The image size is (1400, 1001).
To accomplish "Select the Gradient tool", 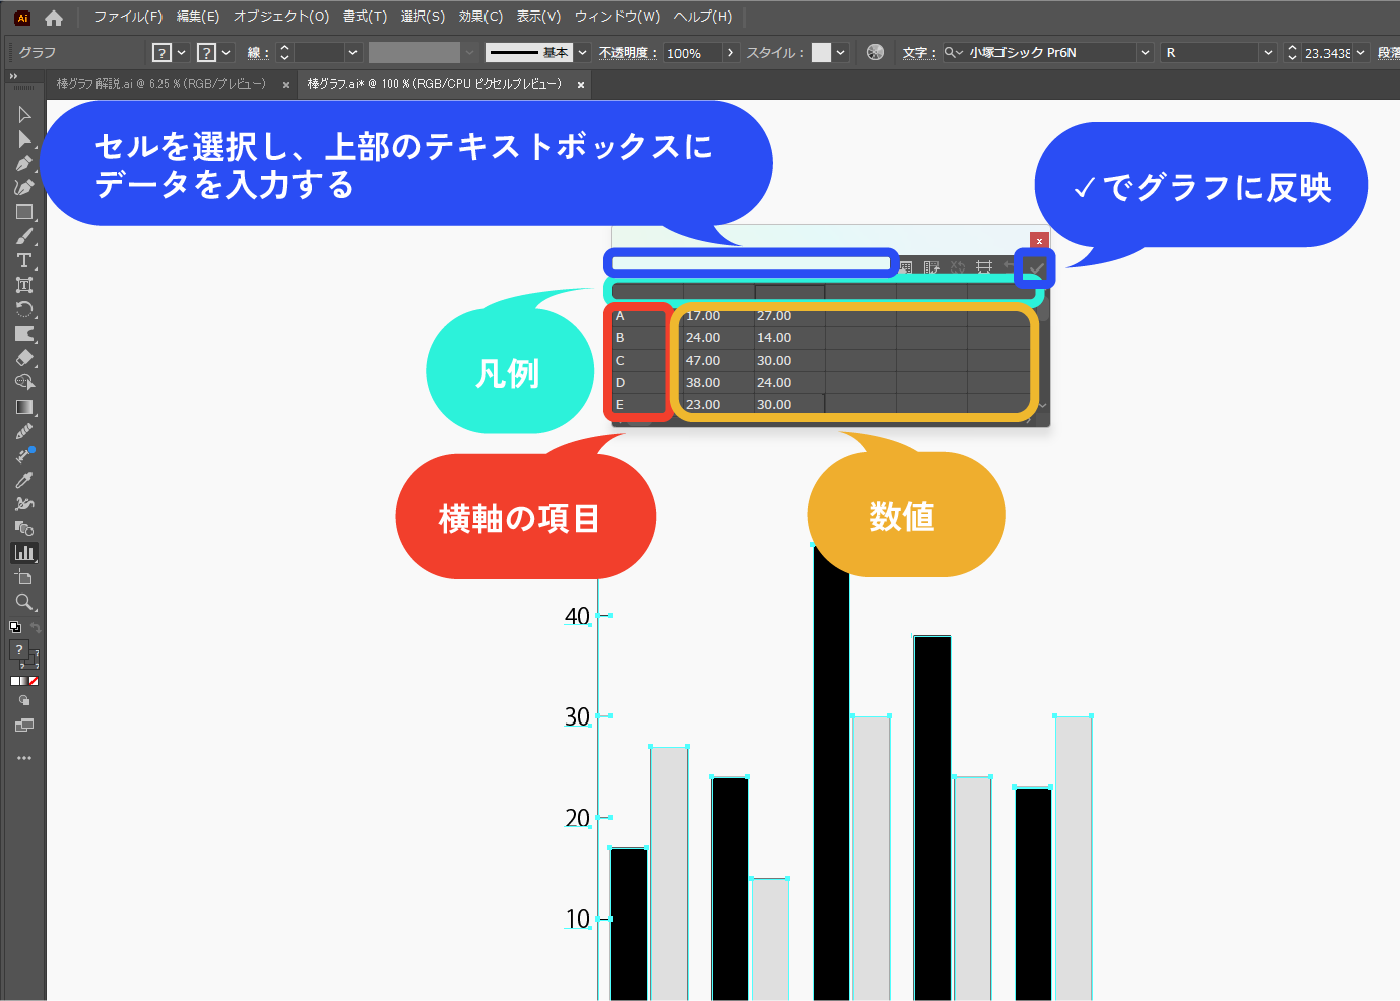I will coord(24,406).
